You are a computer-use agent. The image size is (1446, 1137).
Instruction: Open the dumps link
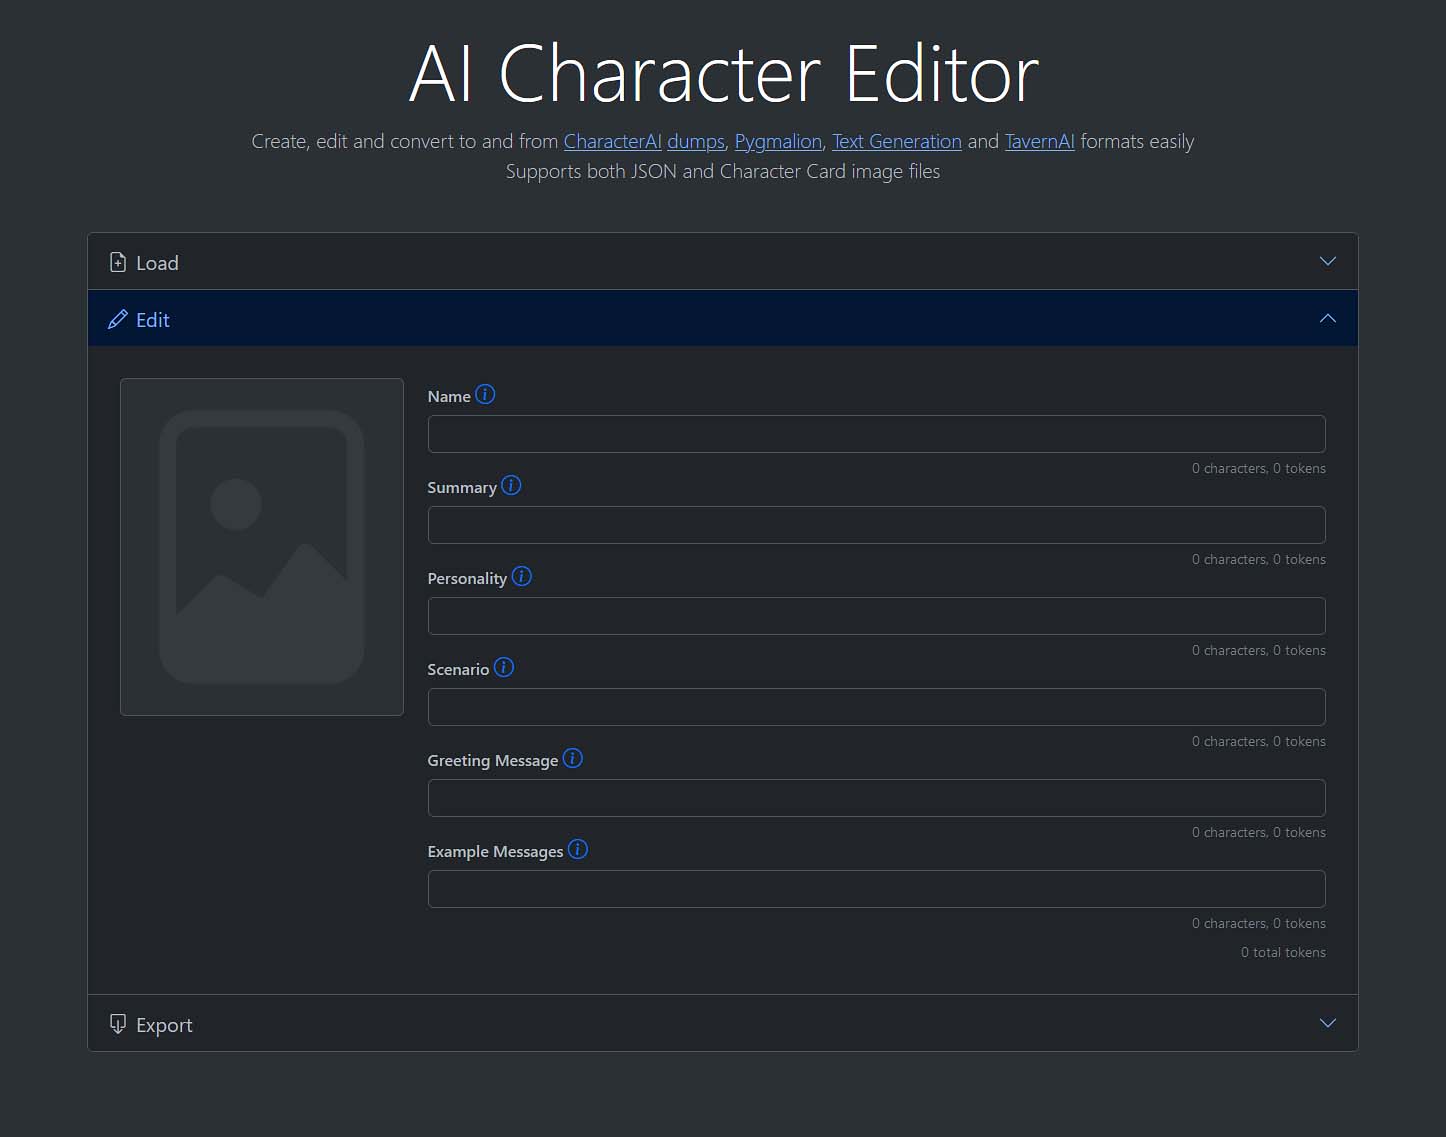click(x=695, y=141)
